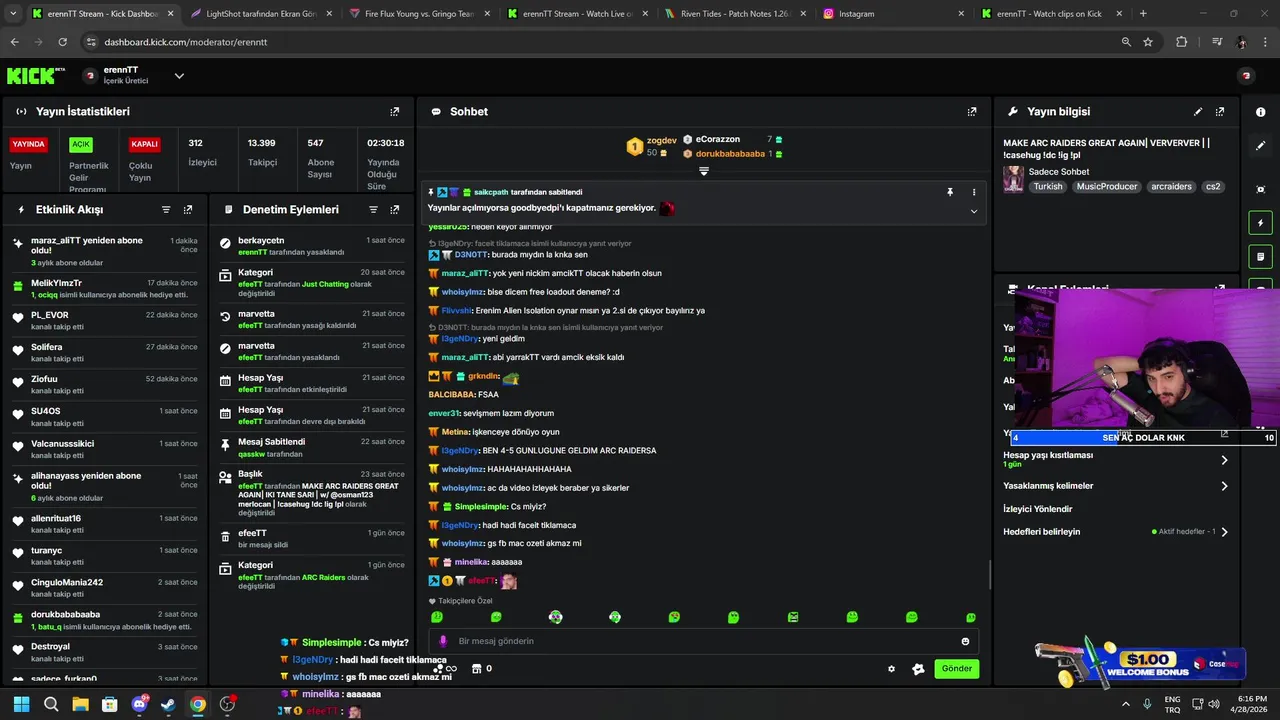This screenshot has height=720, width=1280.
Task: Insert the headphones green emote
Action: click(614, 617)
